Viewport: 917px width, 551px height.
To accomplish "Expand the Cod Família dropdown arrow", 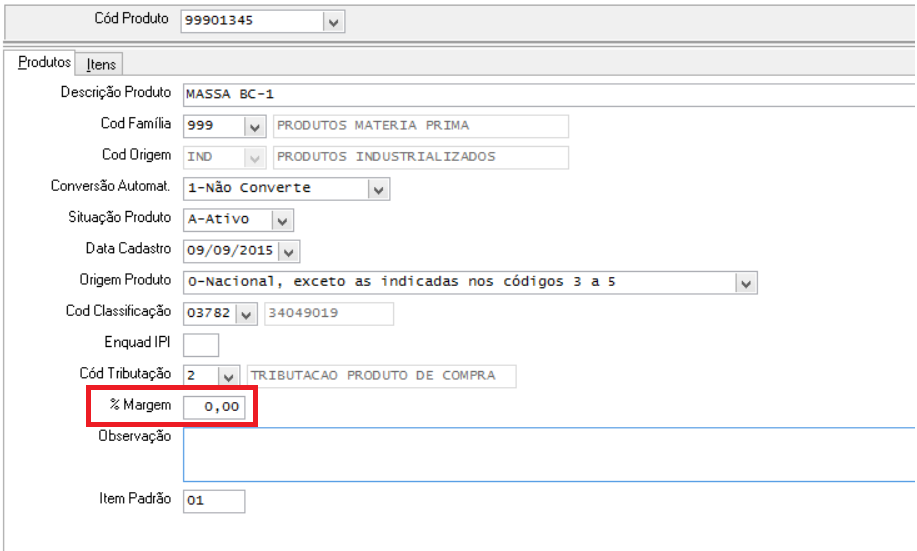I will click(x=255, y=126).
